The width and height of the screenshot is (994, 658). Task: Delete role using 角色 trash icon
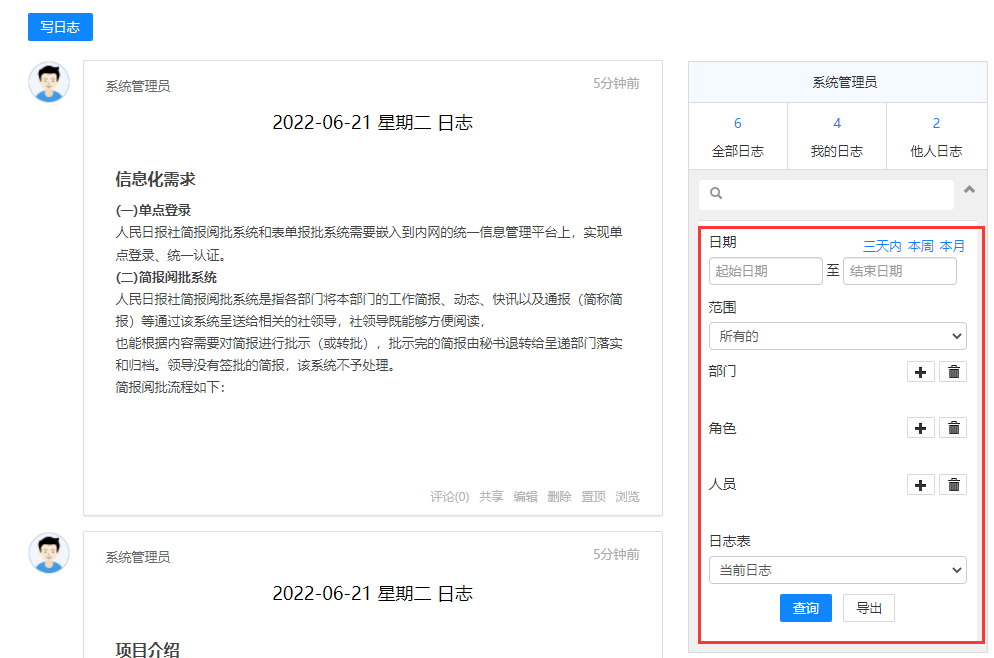(x=954, y=428)
